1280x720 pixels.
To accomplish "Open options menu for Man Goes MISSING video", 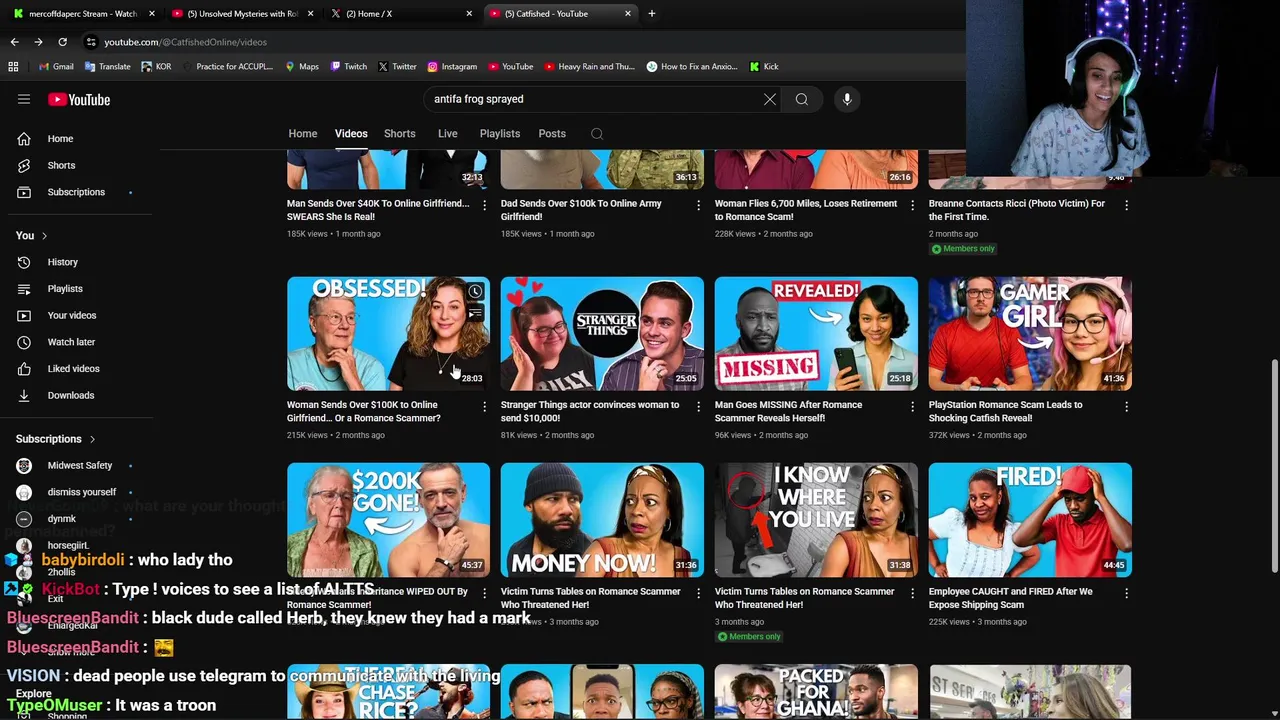I will (912, 407).
